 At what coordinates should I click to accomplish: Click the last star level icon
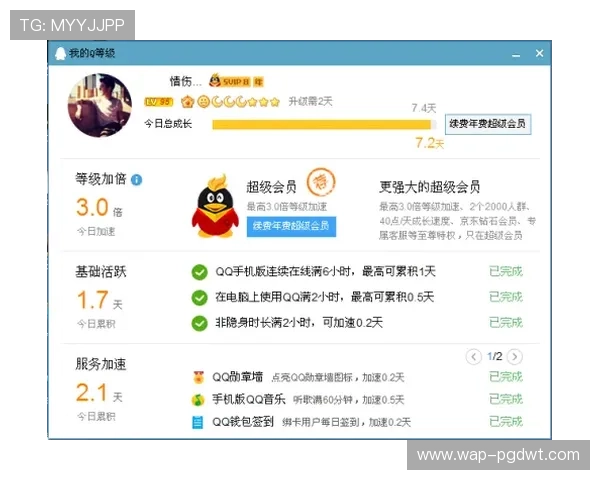pyautogui.click(x=275, y=102)
